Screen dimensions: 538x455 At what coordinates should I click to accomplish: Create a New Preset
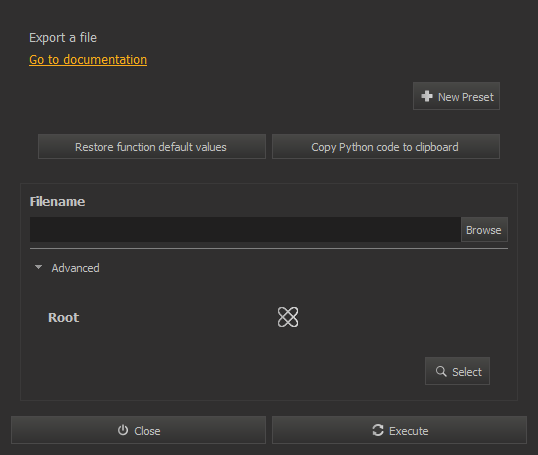(x=456, y=96)
